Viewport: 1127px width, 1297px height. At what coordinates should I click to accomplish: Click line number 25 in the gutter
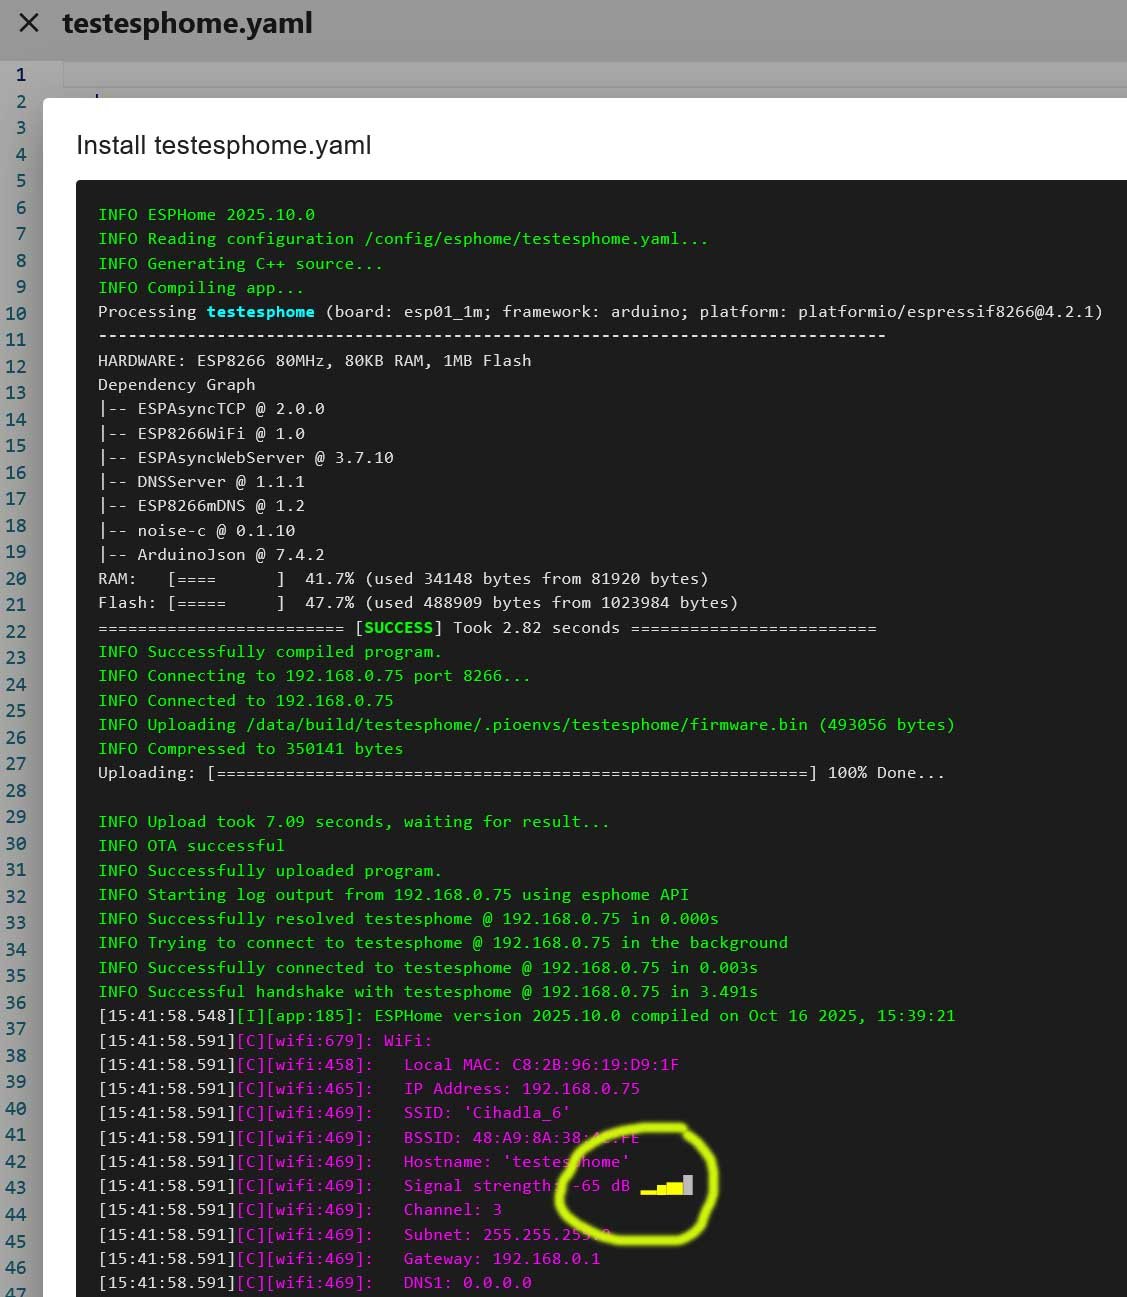pyautogui.click(x=16, y=711)
